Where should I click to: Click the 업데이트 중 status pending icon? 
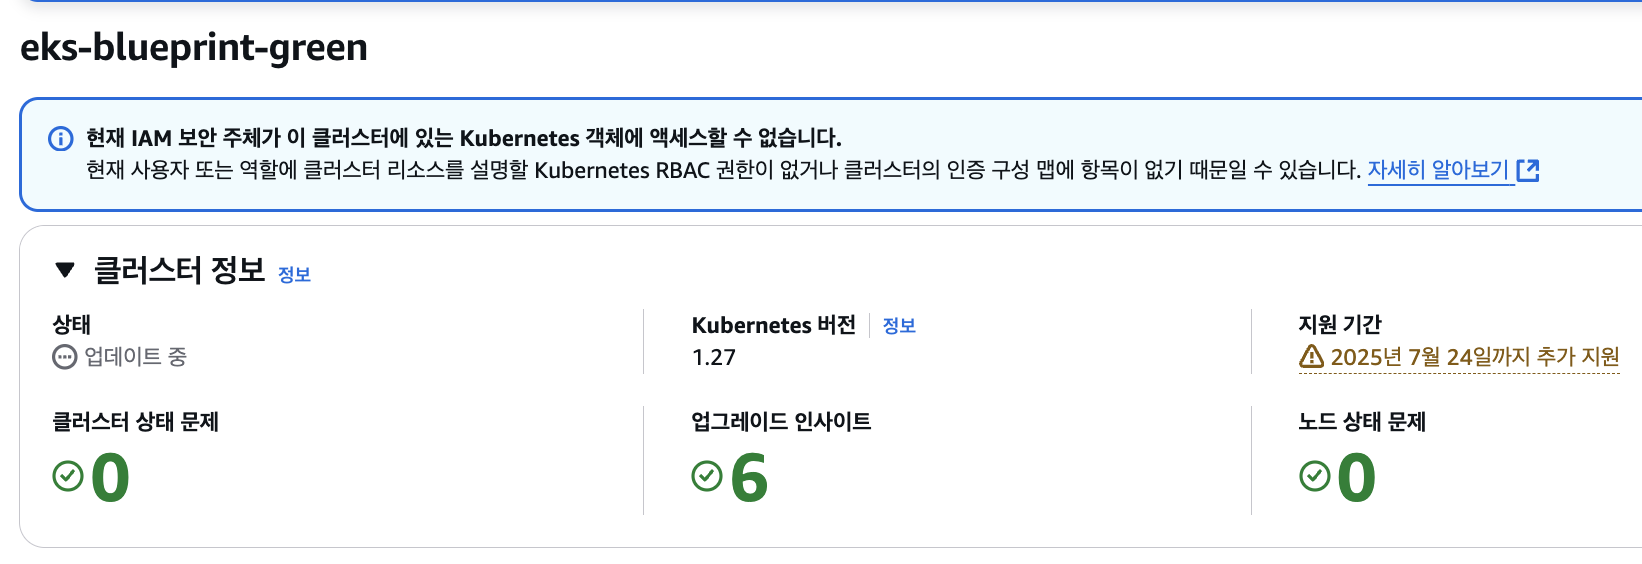(x=64, y=357)
